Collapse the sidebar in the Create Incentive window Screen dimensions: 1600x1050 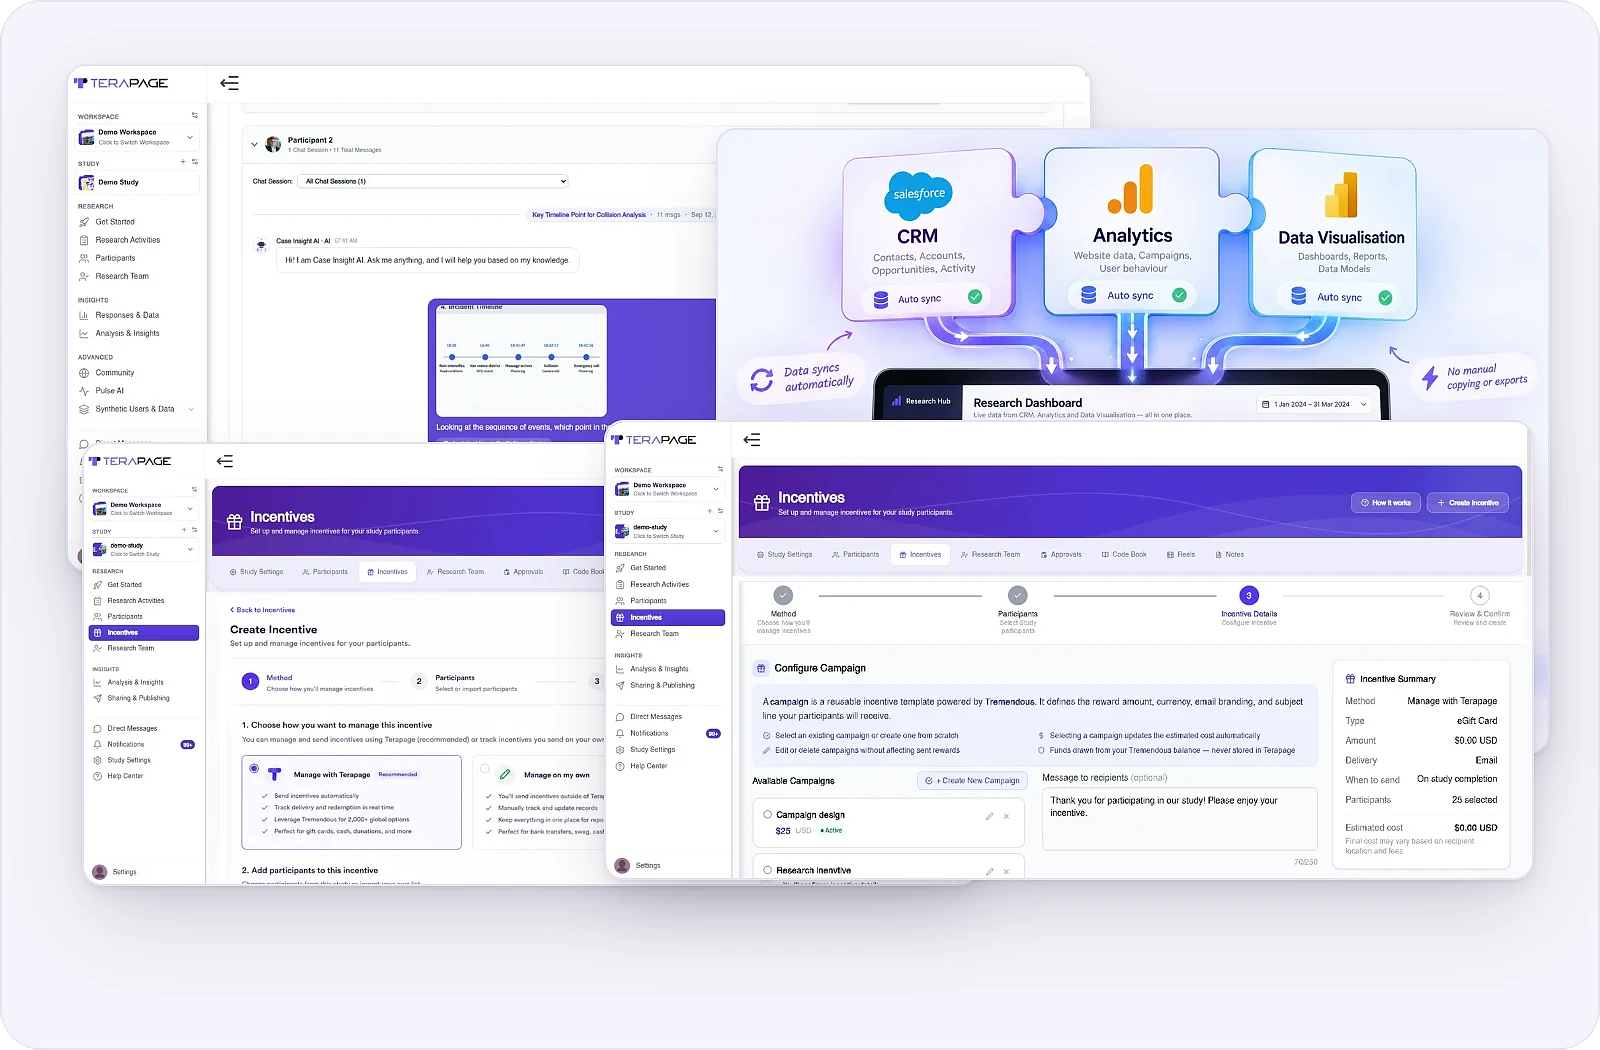(x=225, y=461)
